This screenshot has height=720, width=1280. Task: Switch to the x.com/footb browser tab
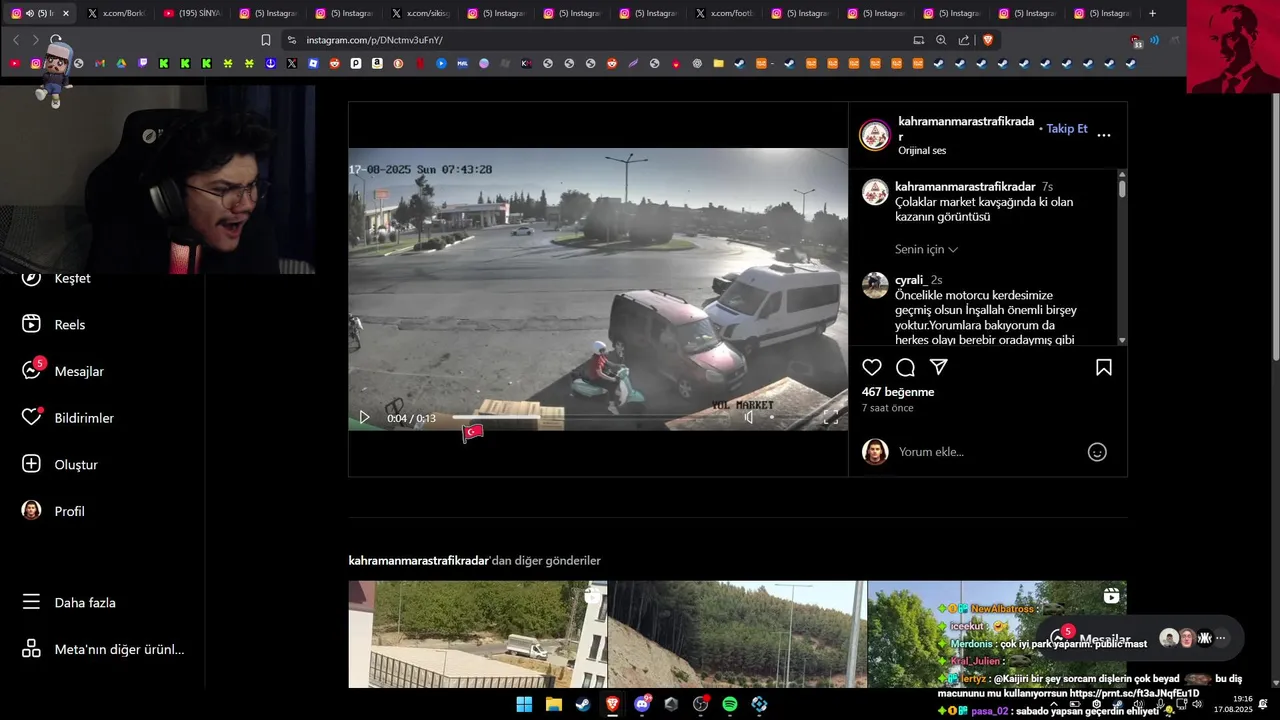(723, 13)
